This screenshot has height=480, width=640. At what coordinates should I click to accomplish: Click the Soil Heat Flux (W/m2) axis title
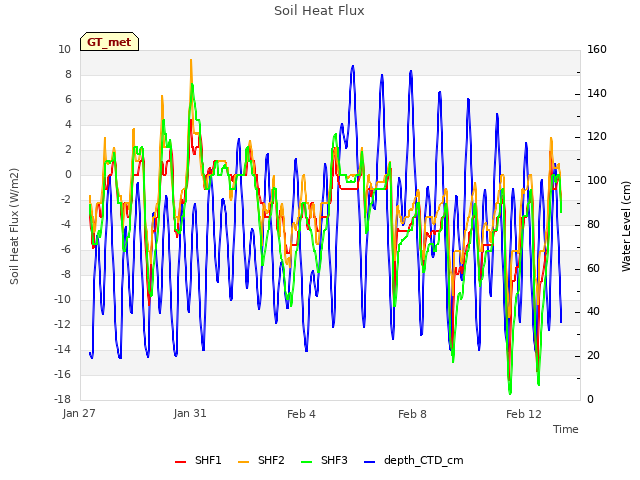[14, 226]
